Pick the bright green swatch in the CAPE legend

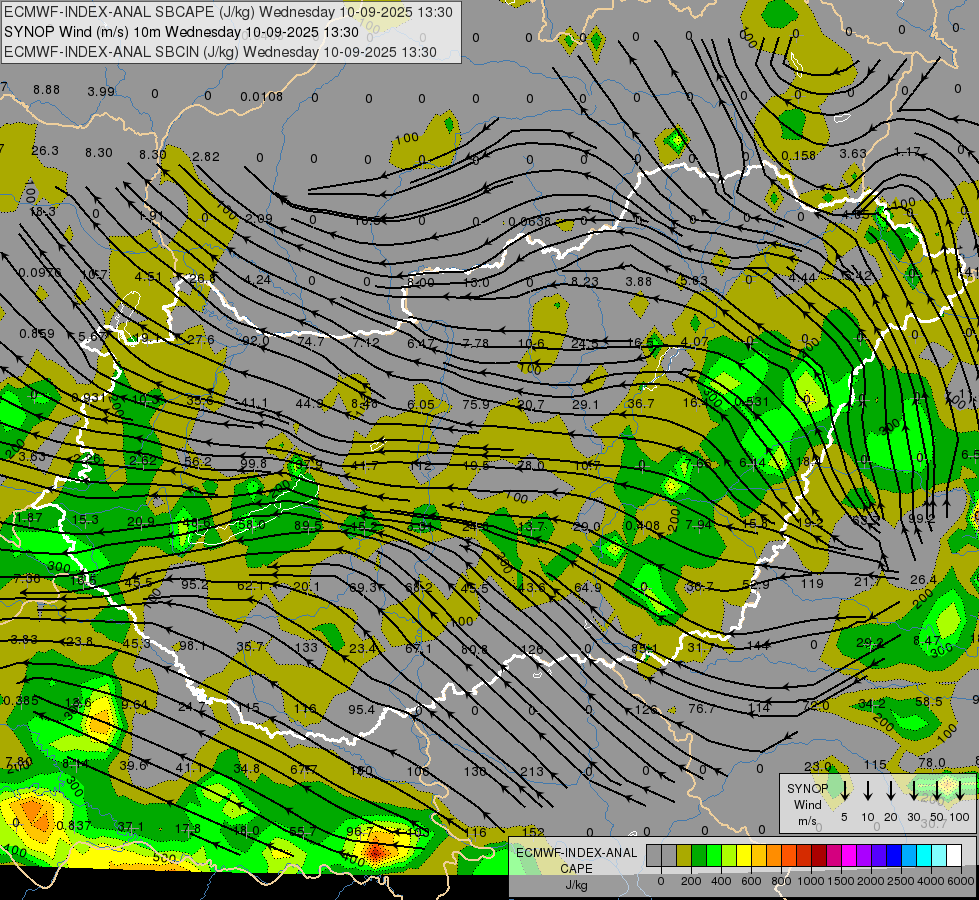(x=714, y=856)
